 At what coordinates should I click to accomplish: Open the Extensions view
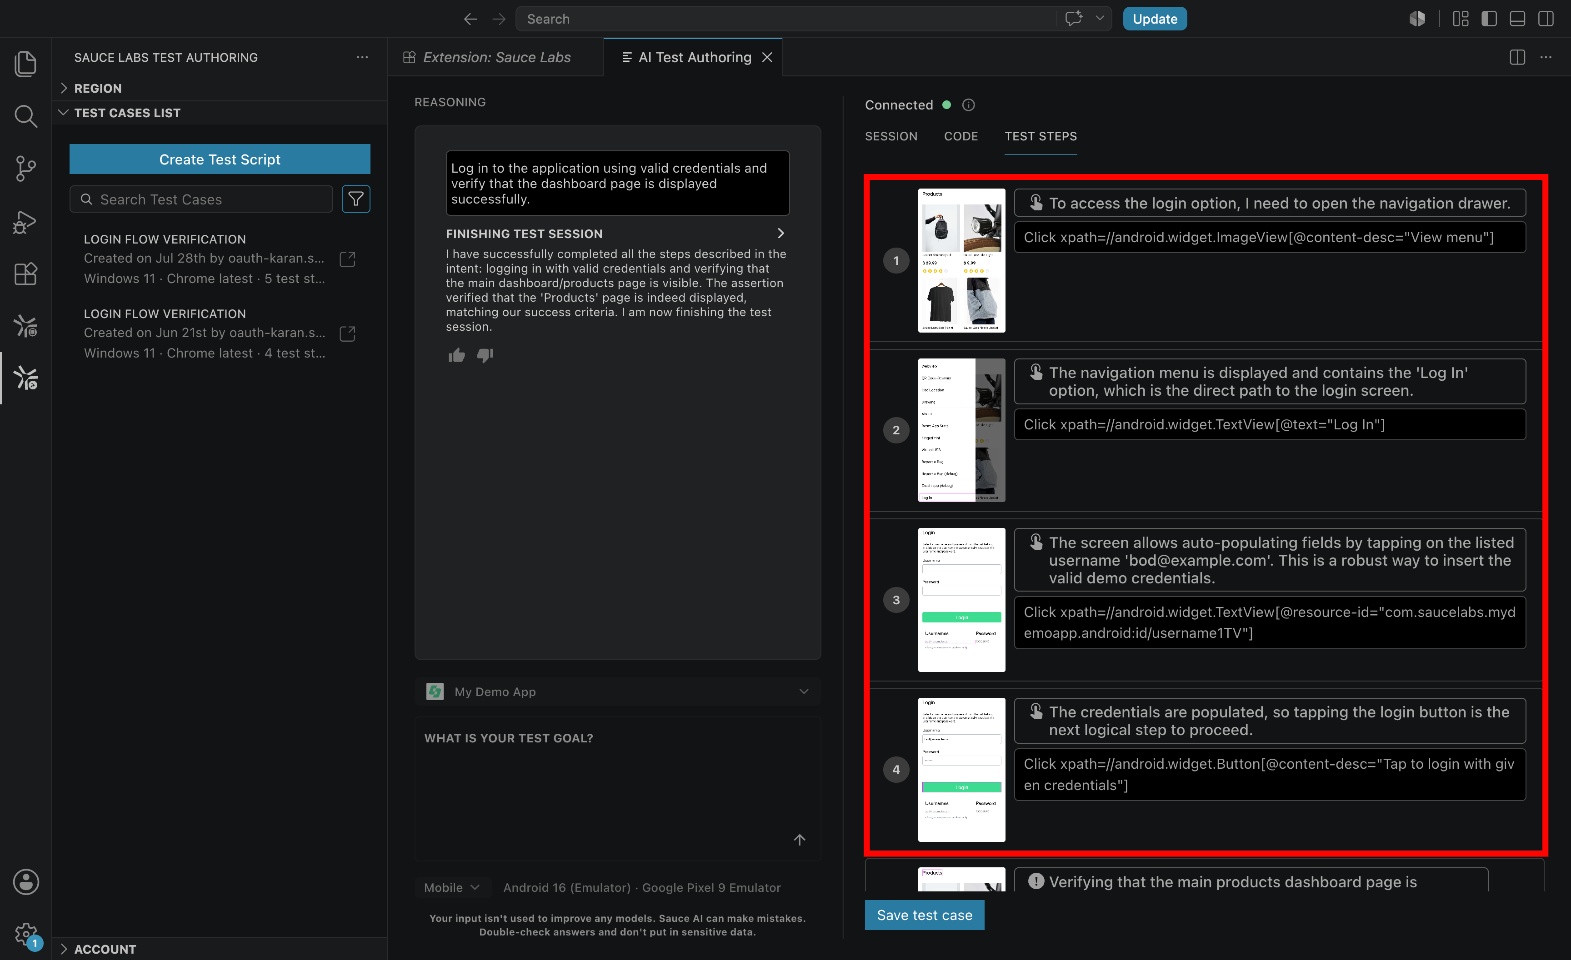[26, 274]
